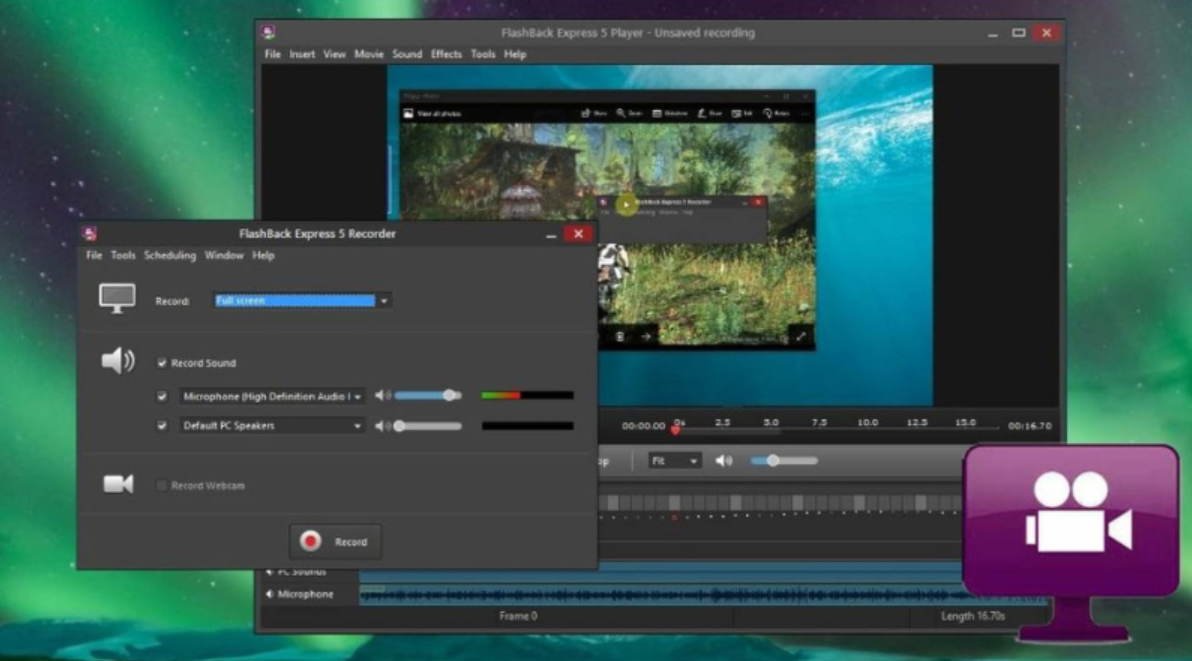The width and height of the screenshot is (1192, 661).
Task: Click the 5.0 mark on the timeline ruler
Action: (771, 422)
